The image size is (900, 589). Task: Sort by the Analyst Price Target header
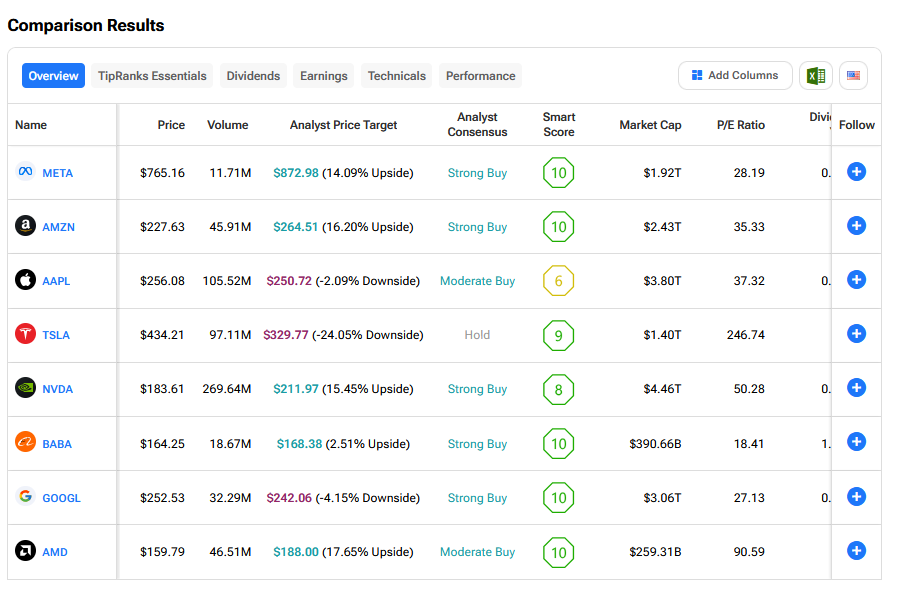click(343, 125)
